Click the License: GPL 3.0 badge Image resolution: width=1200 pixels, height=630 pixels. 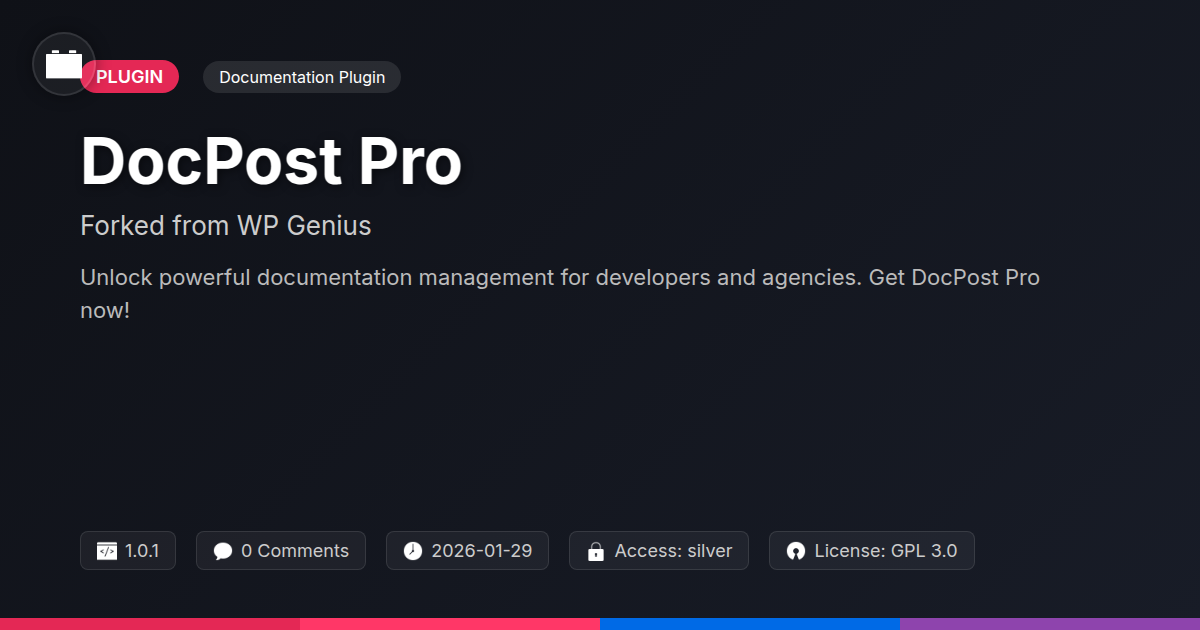tap(872, 551)
